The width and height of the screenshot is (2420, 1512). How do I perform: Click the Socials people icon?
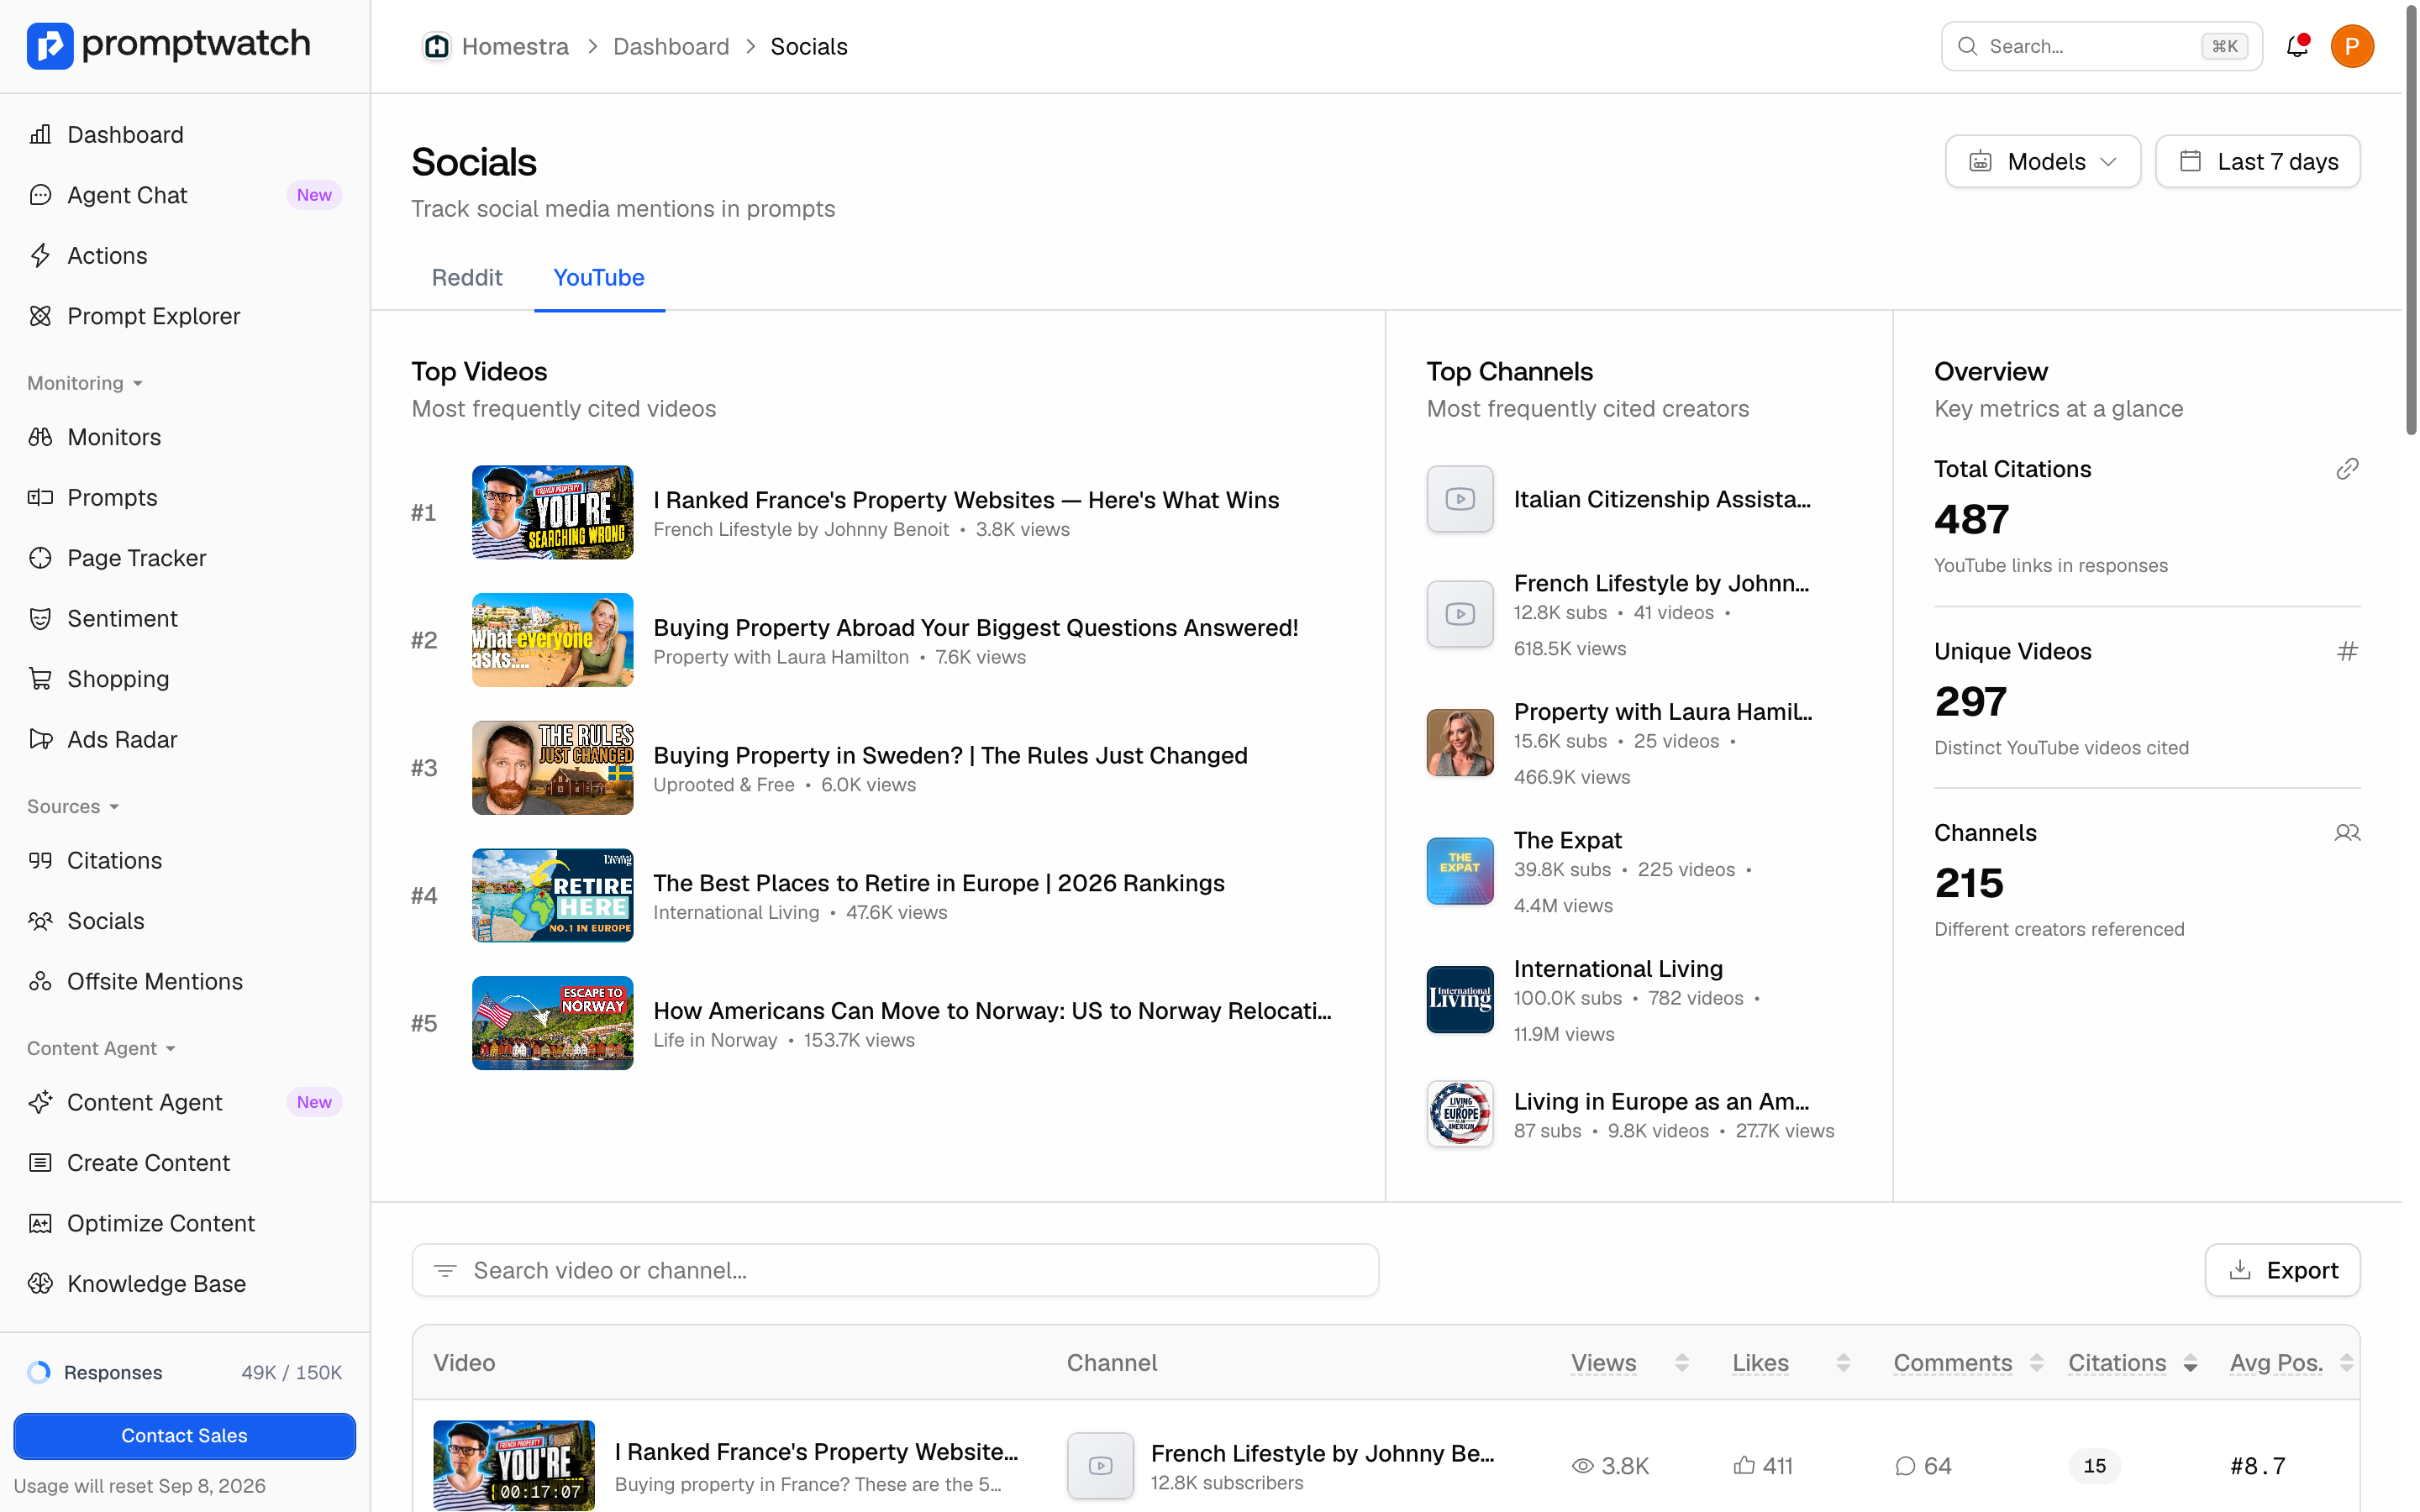pyautogui.click(x=41, y=921)
